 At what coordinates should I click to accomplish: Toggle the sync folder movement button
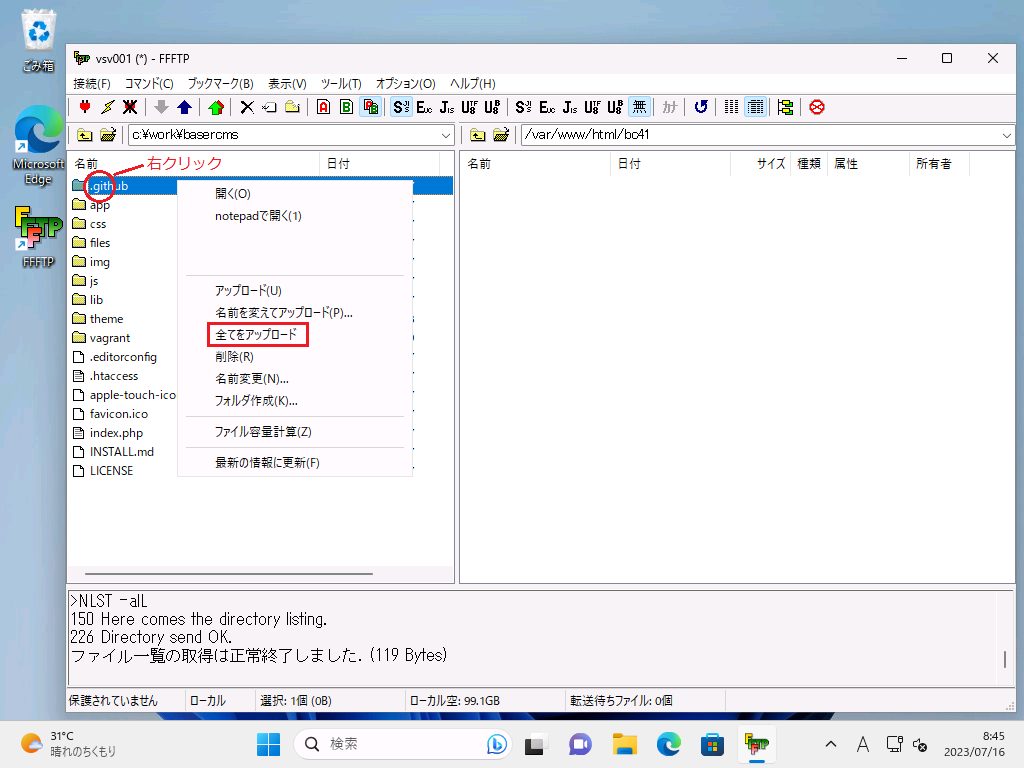(785, 107)
